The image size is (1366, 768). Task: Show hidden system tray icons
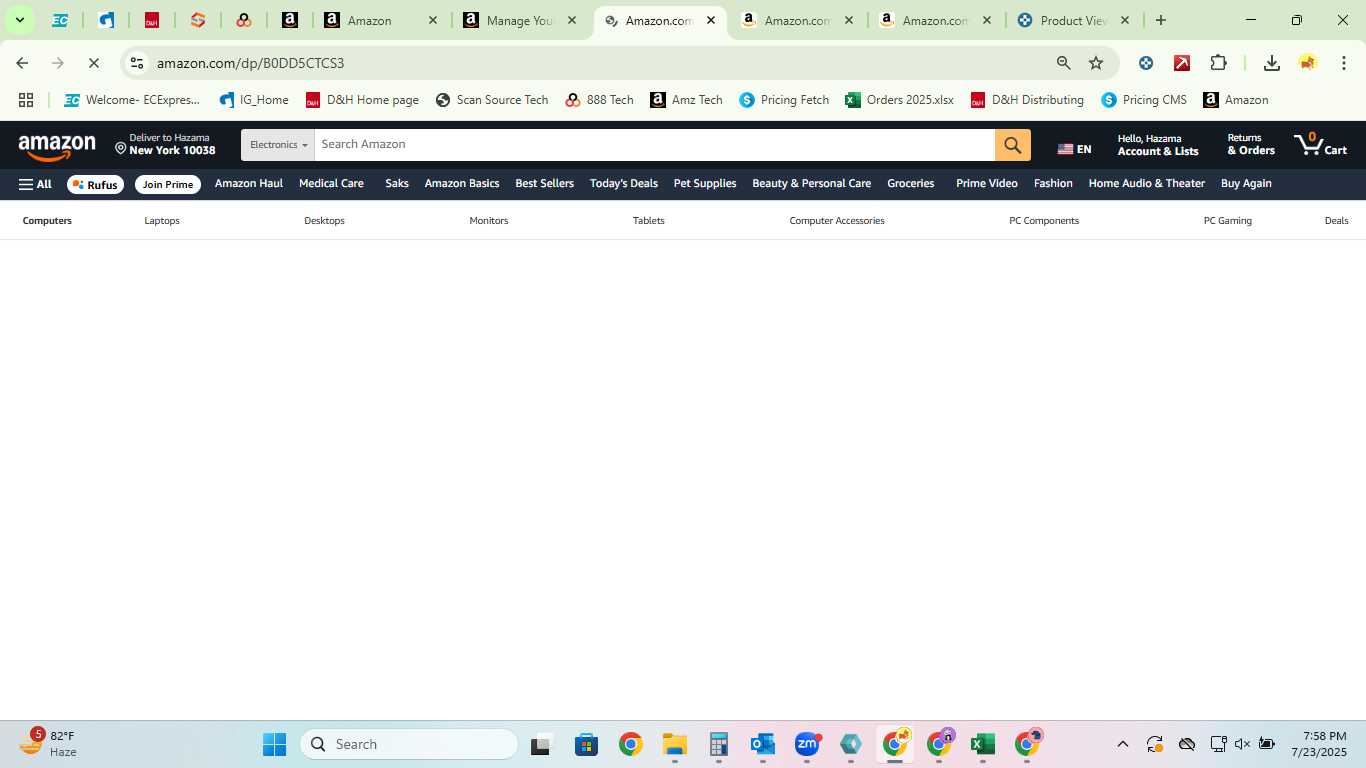pos(1122,745)
